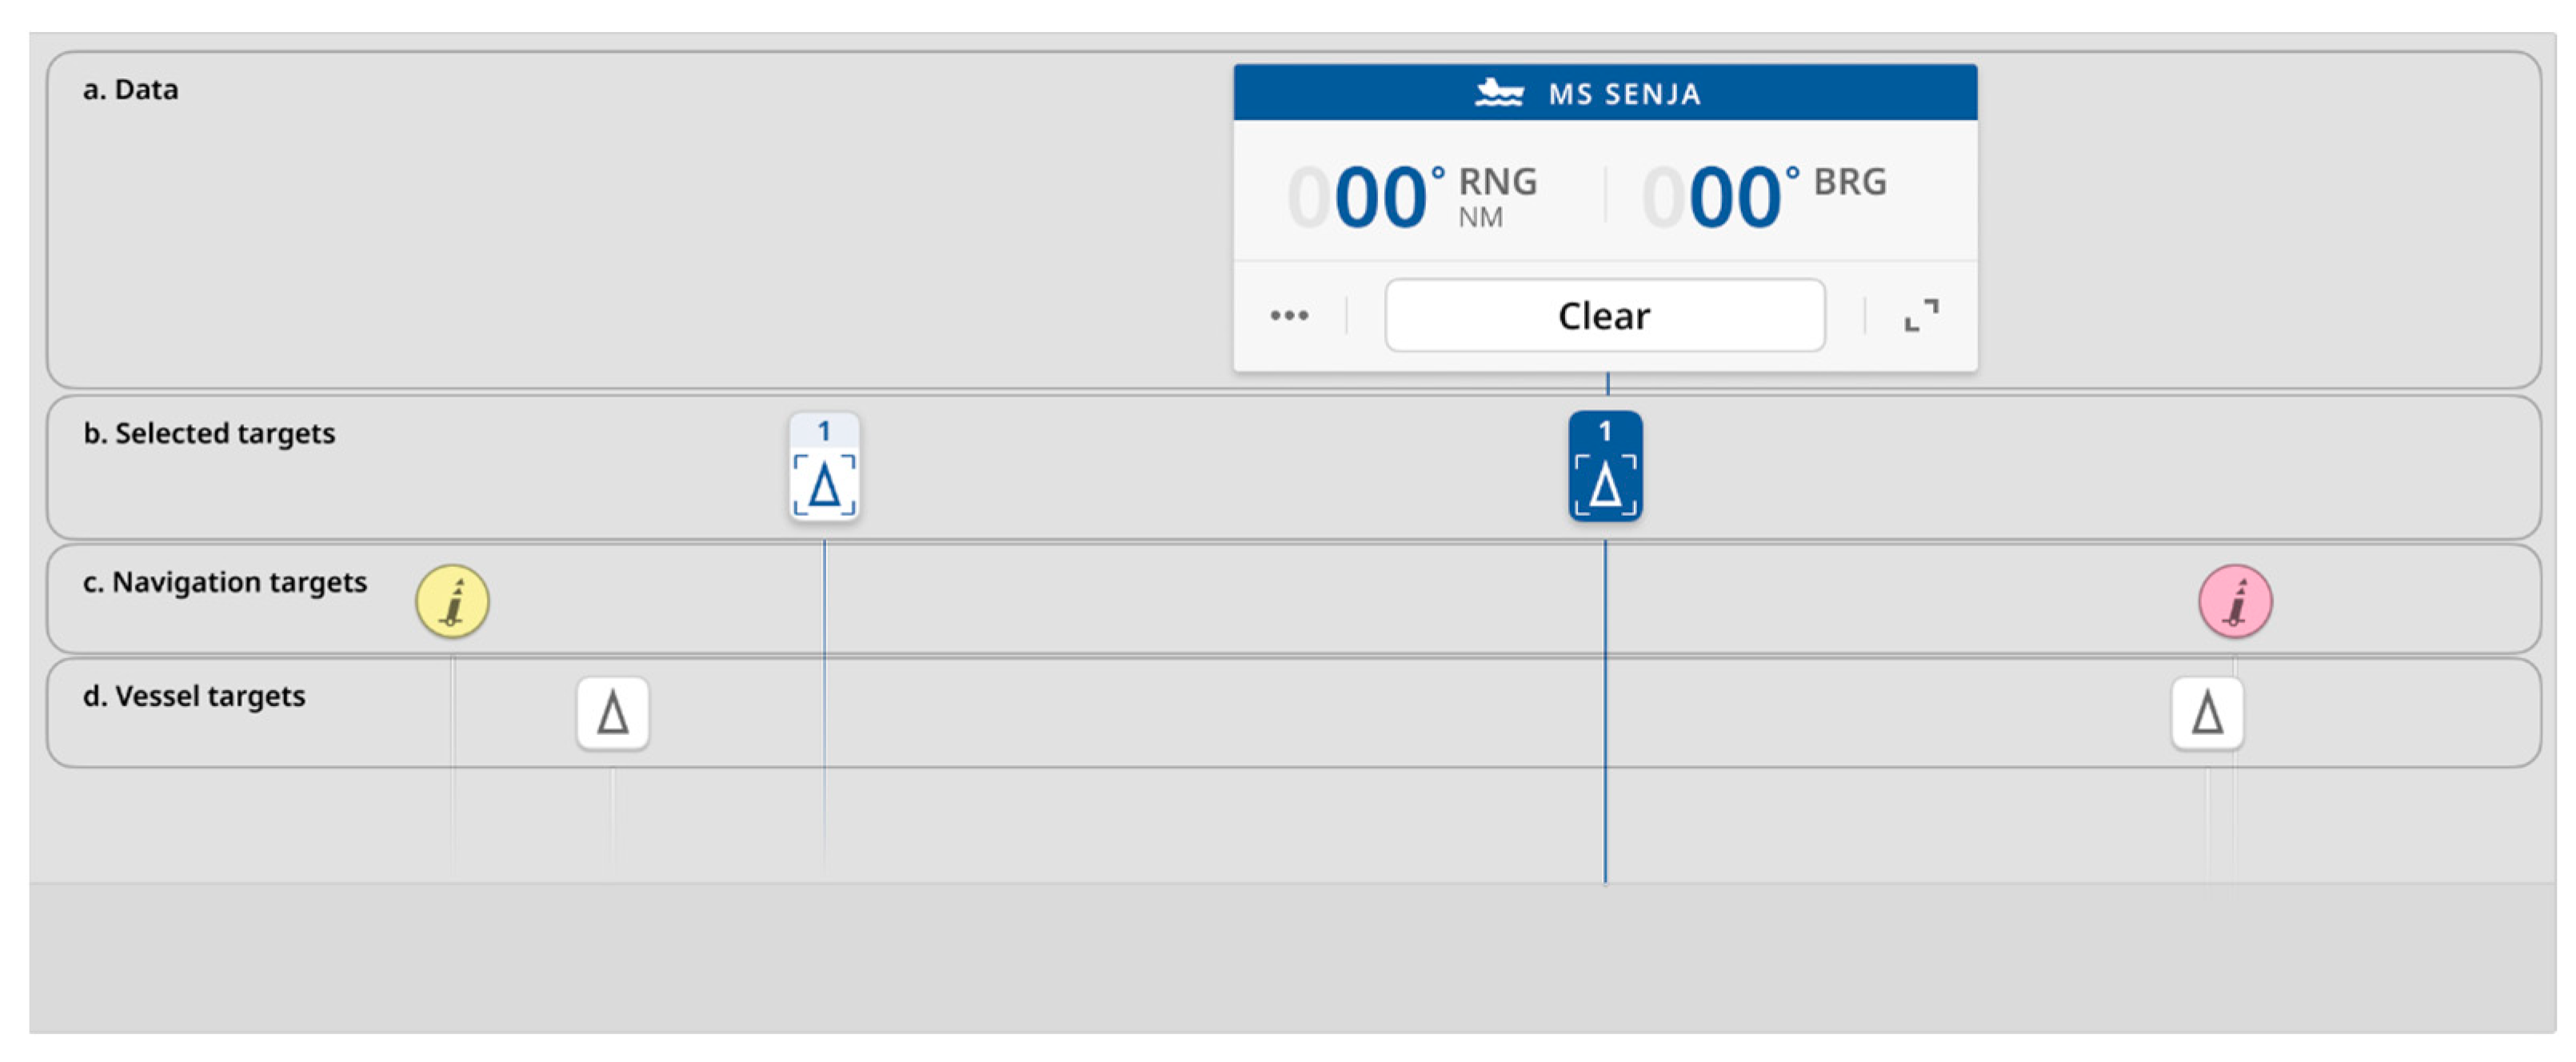The height and width of the screenshot is (1062, 2576).
Task: Select the dark blue selected target marker
Action: [x=1605, y=467]
